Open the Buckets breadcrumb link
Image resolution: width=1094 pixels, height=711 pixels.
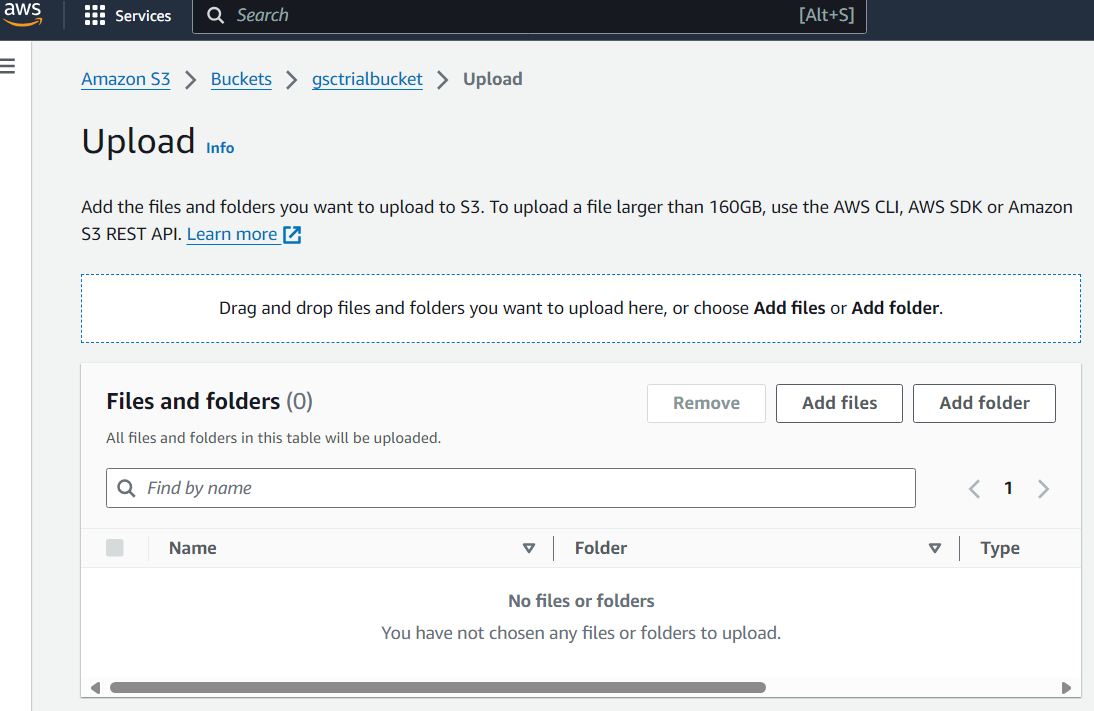click(x=241, y=79)
